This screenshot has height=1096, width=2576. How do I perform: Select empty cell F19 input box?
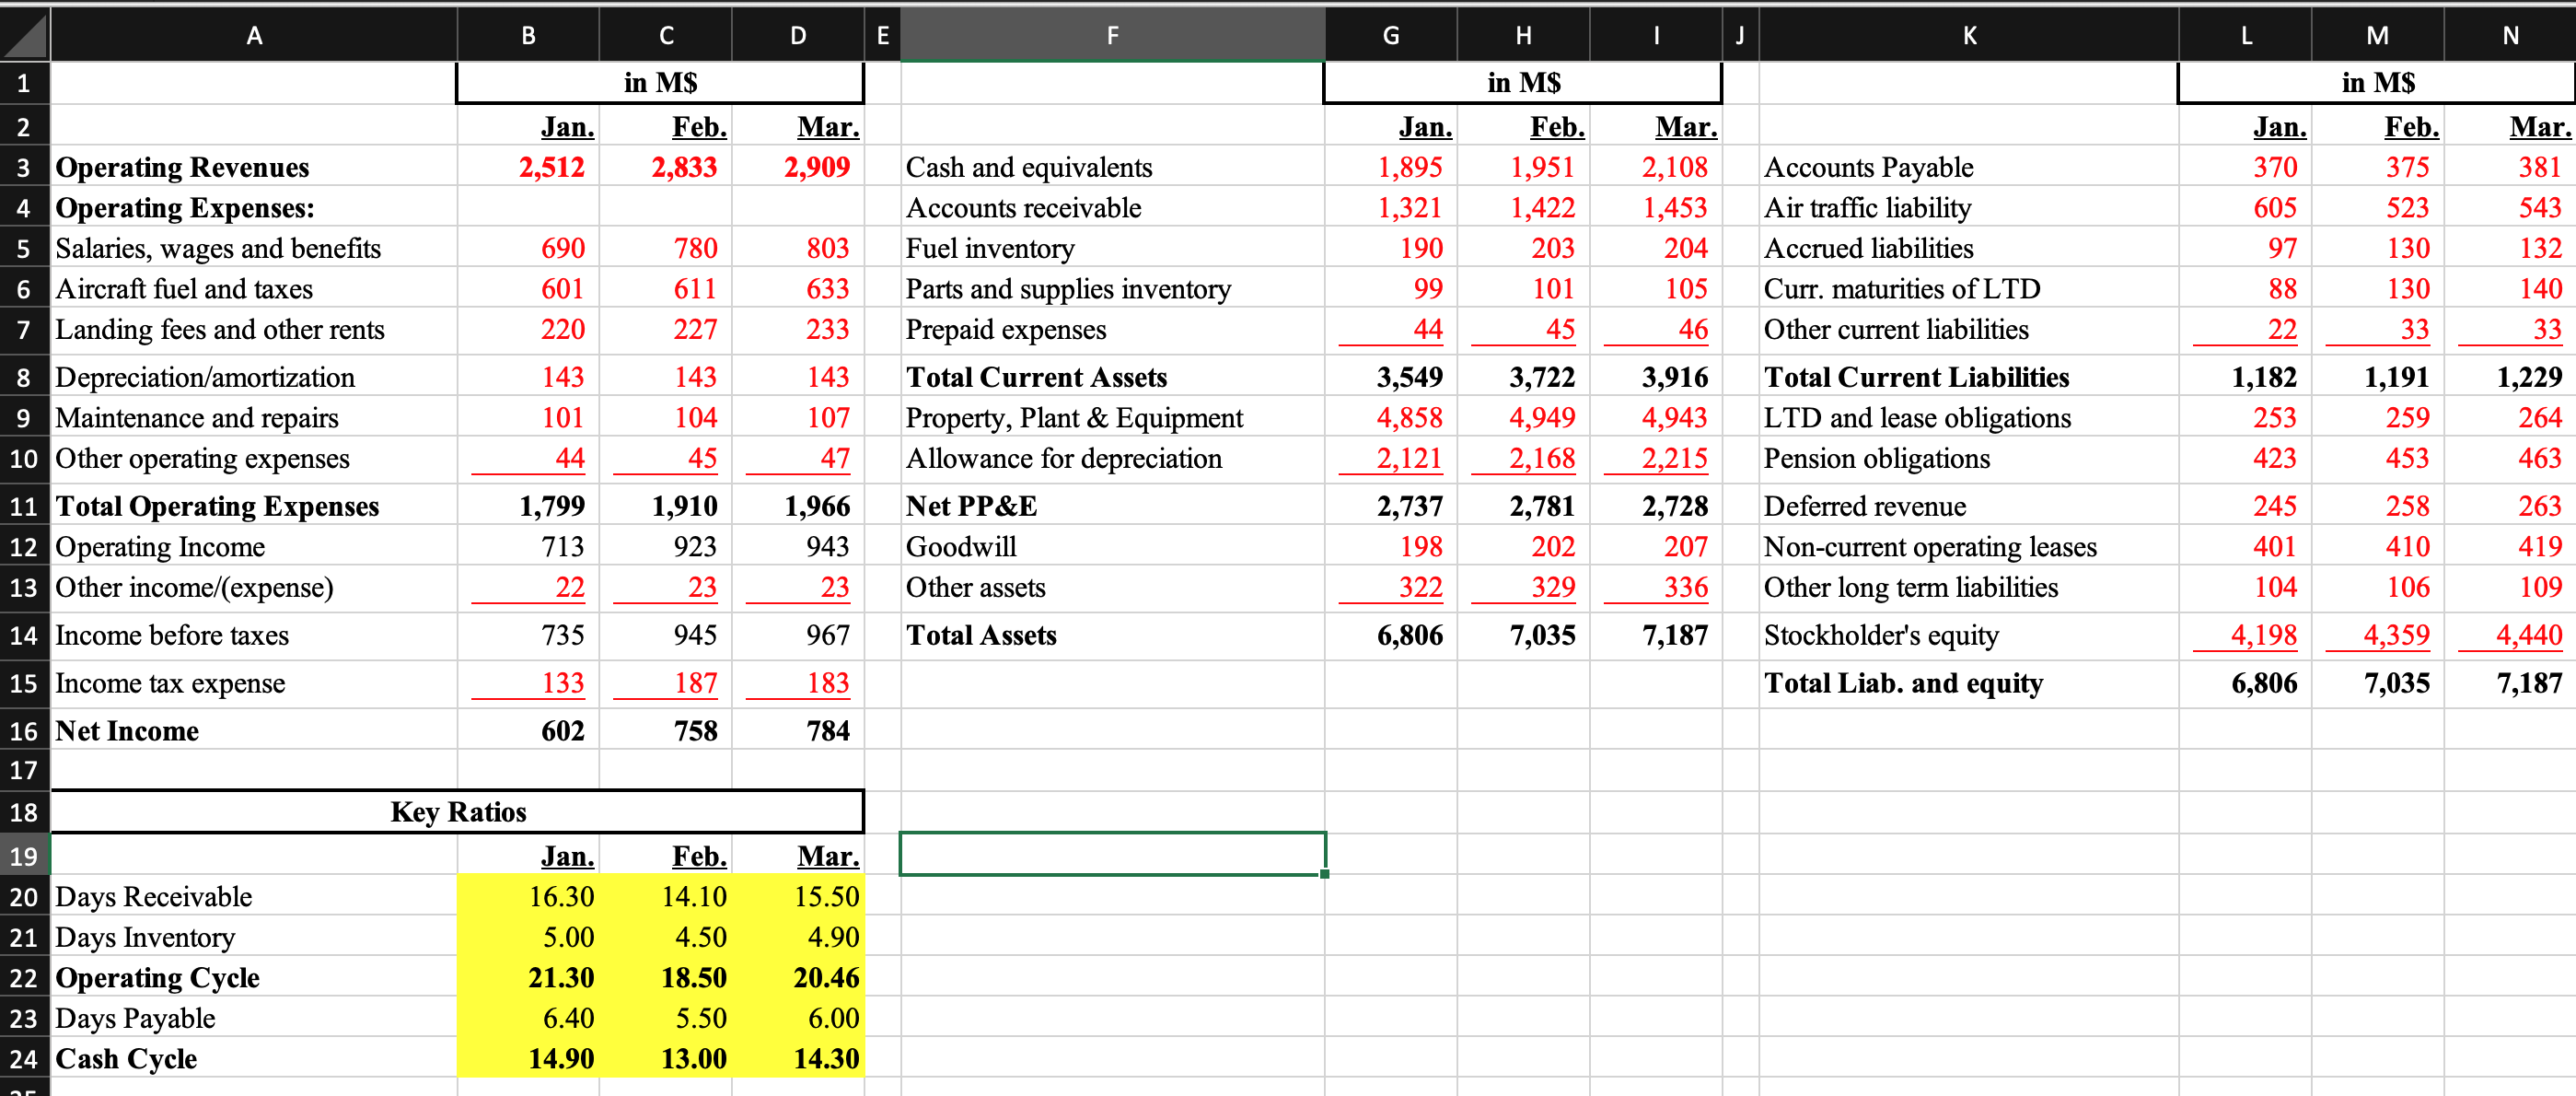tap(1112, 855)
